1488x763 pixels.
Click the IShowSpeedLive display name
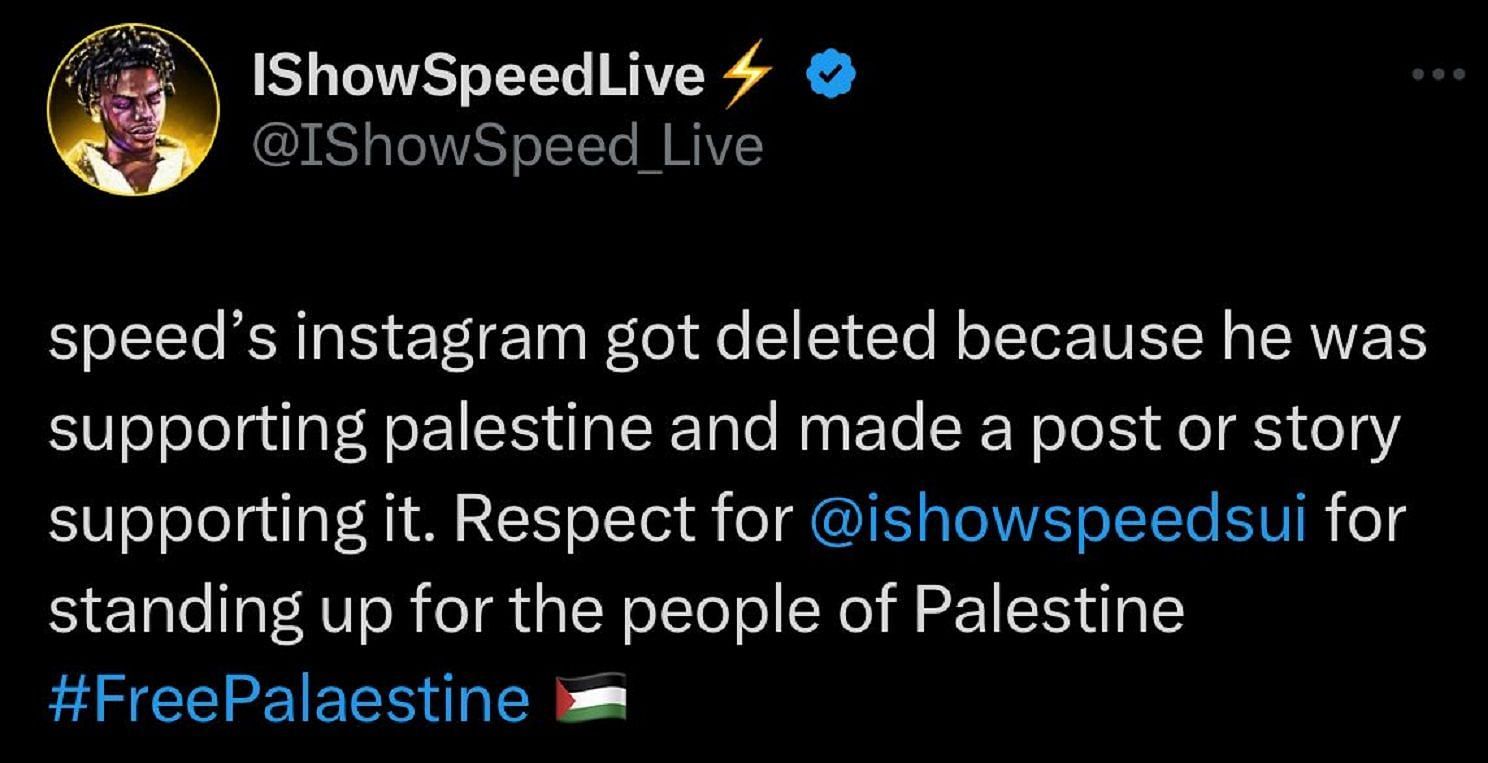(x=480, y=78)
